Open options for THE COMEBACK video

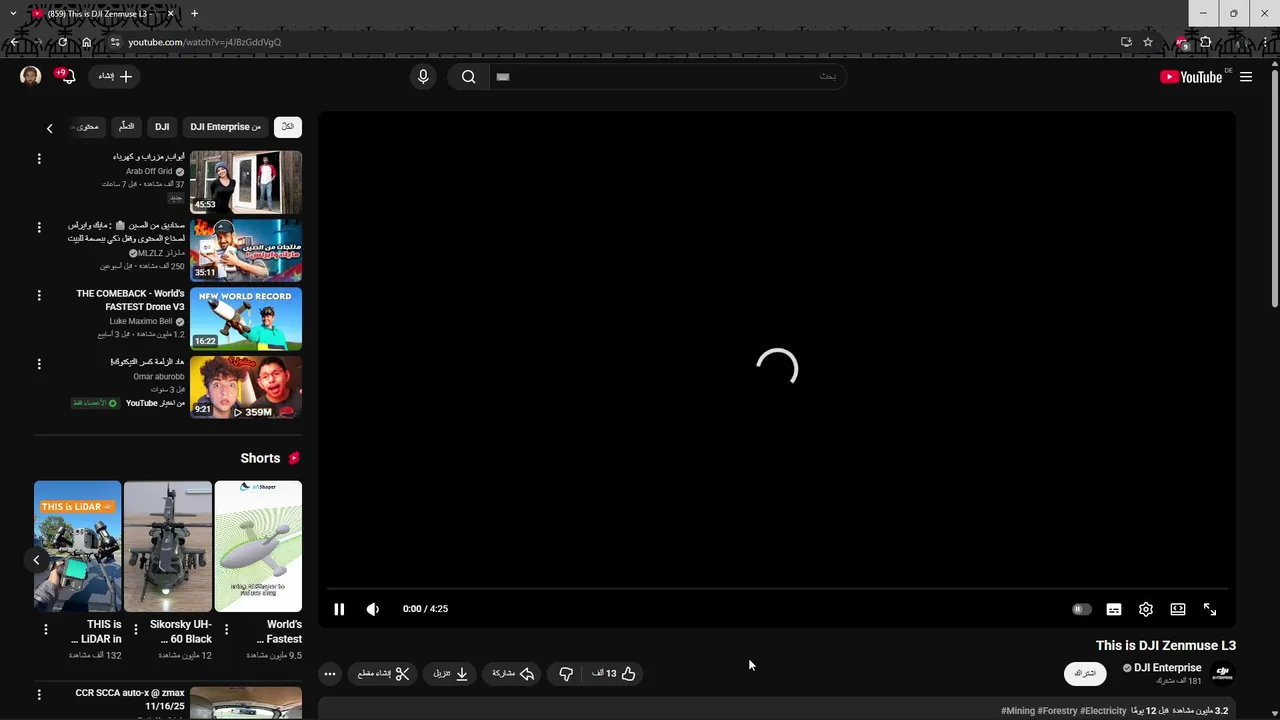pos(39,295)
